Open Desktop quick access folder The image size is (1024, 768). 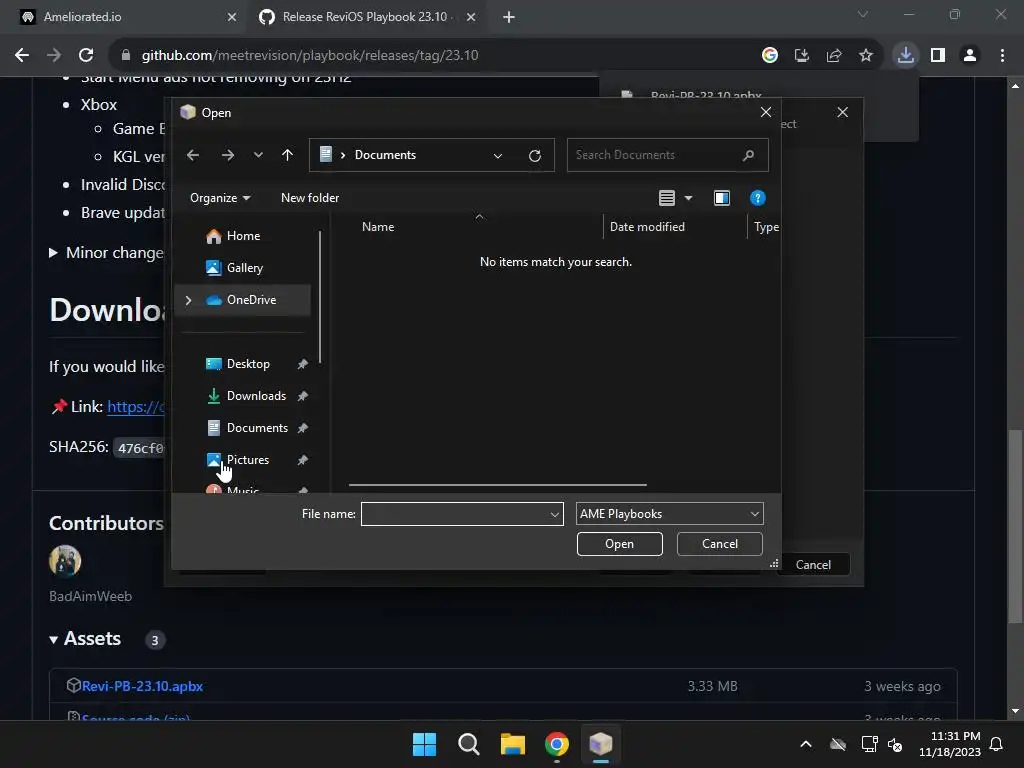[x=248, y=364]
